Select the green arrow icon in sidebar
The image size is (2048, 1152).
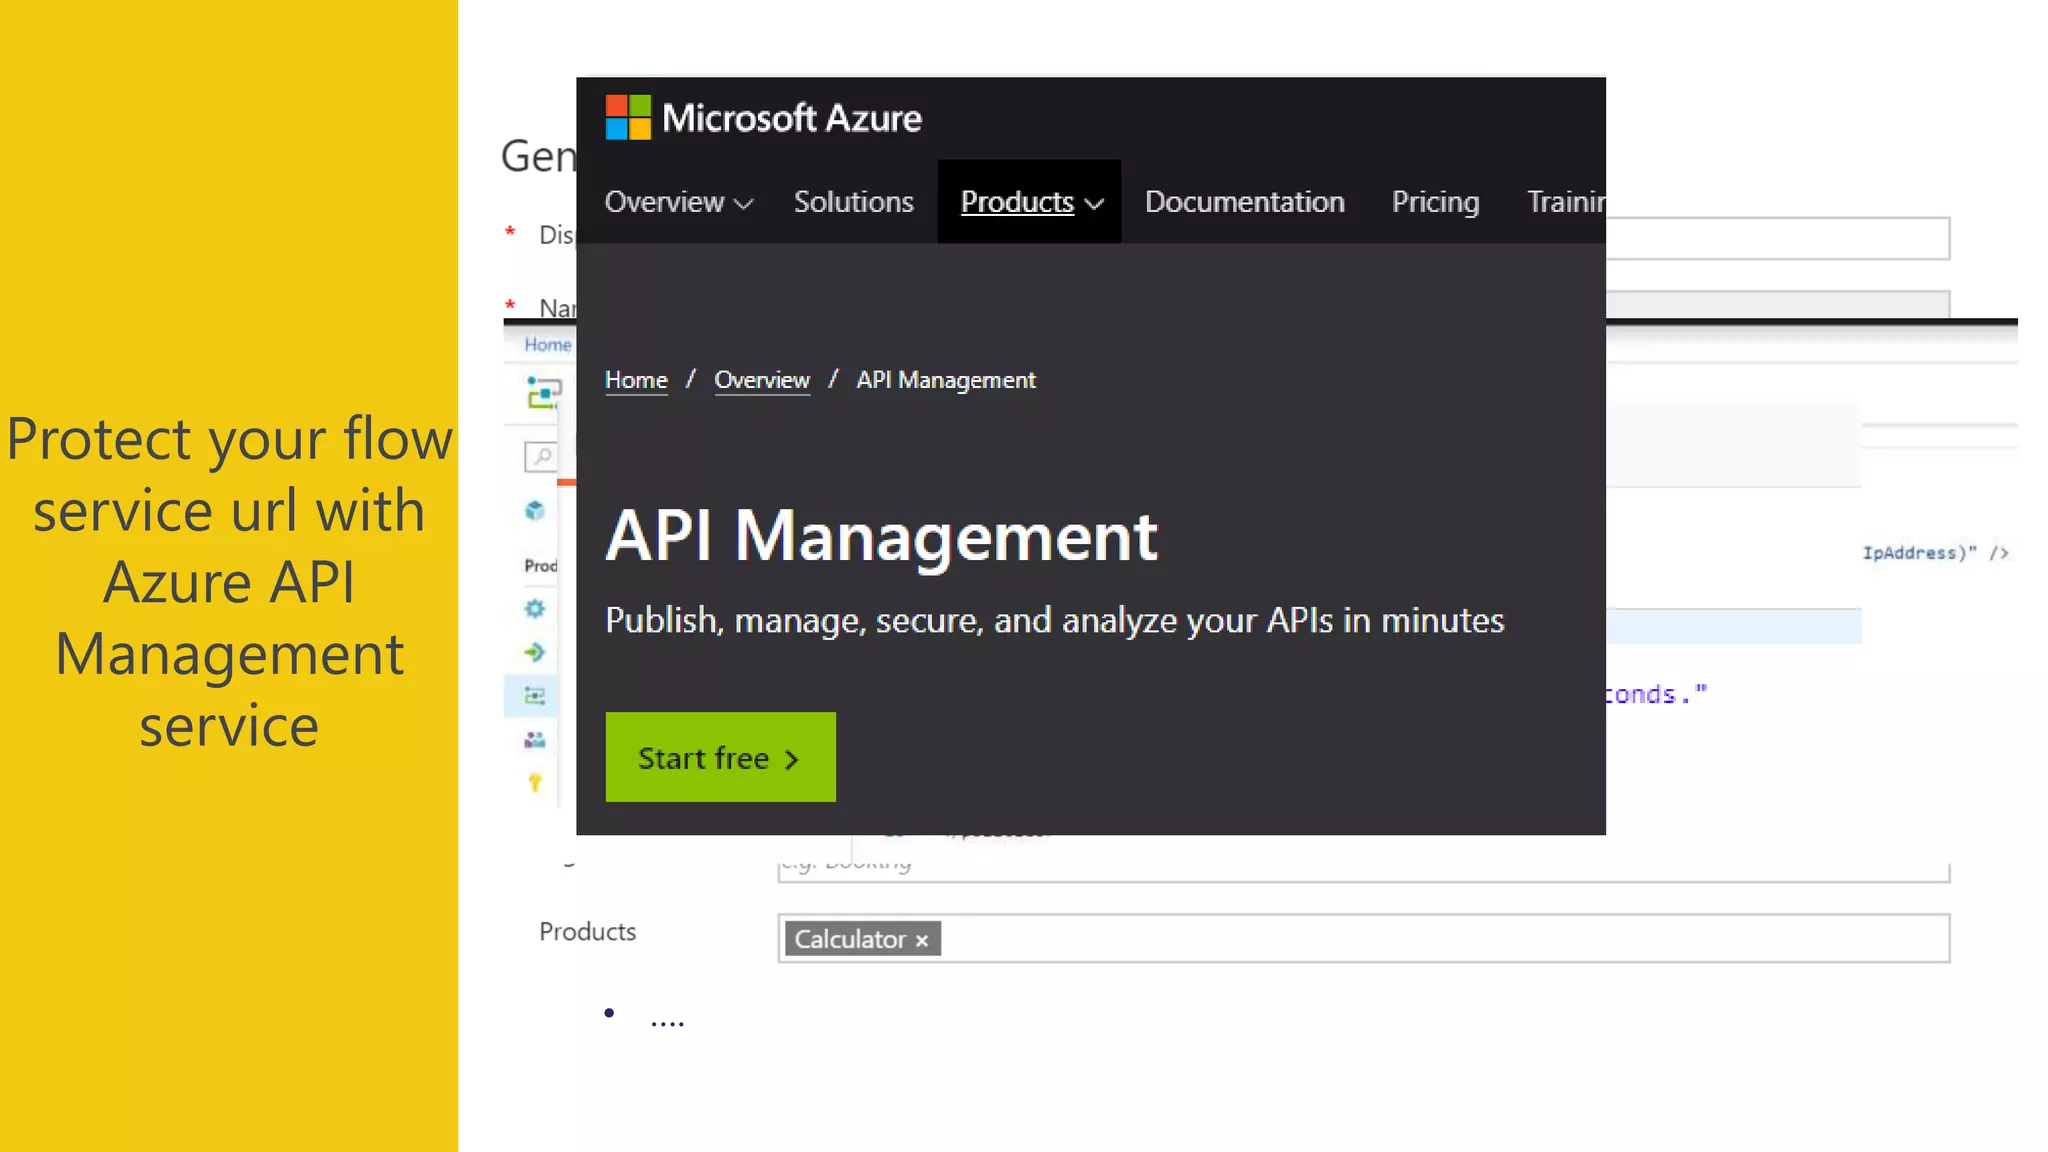(x=535, y=653)
